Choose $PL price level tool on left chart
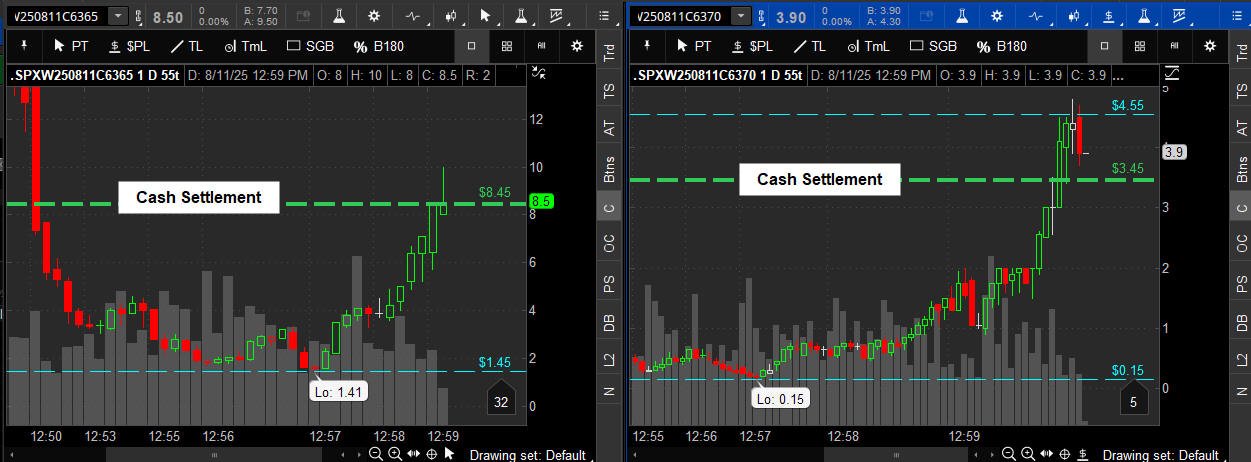 click(130, 46)
